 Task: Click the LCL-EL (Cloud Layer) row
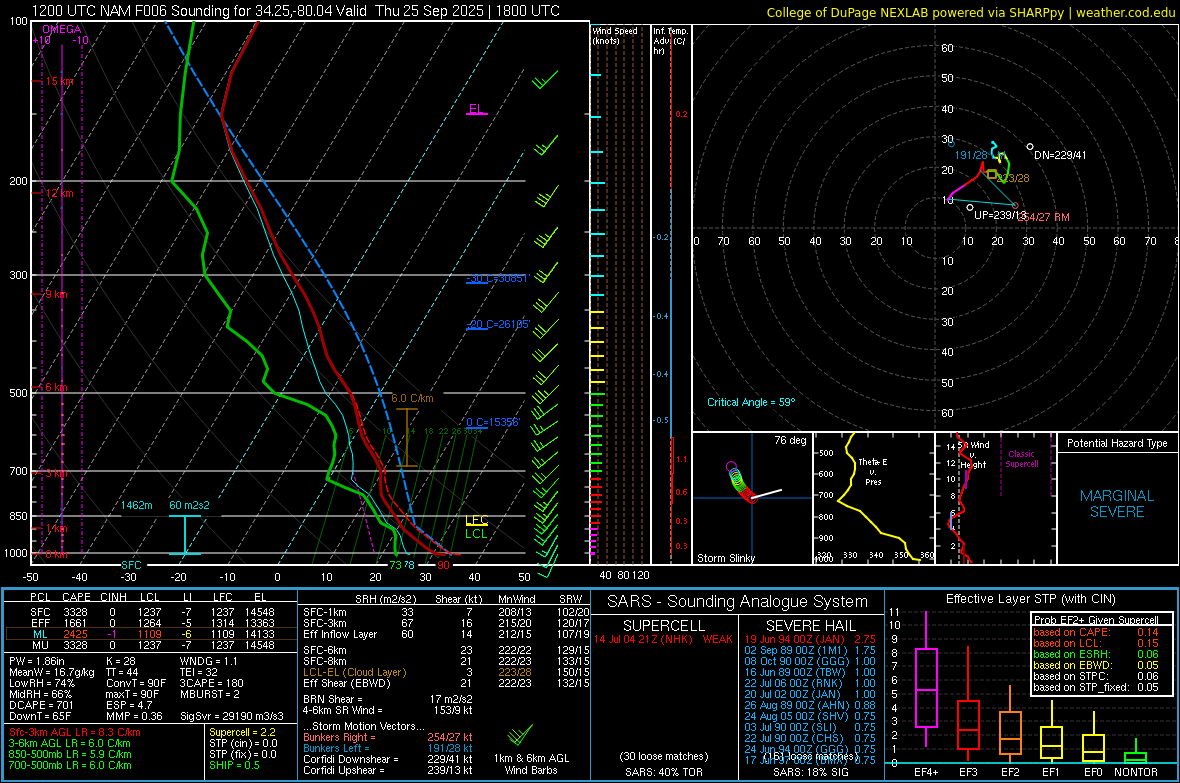pyautogui.click(x=446, y=672)
